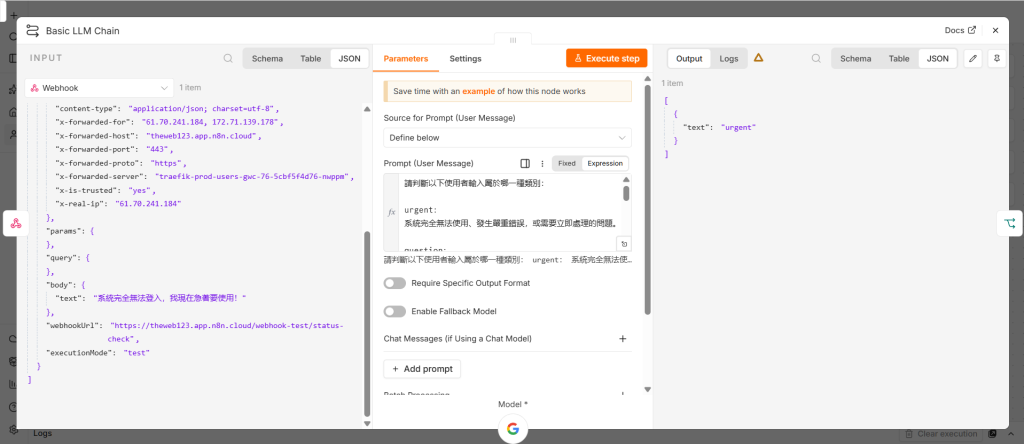Open the Settings tab
Image resolution: width=1024 pixels, height=444 pixels.
pos(465,58)
